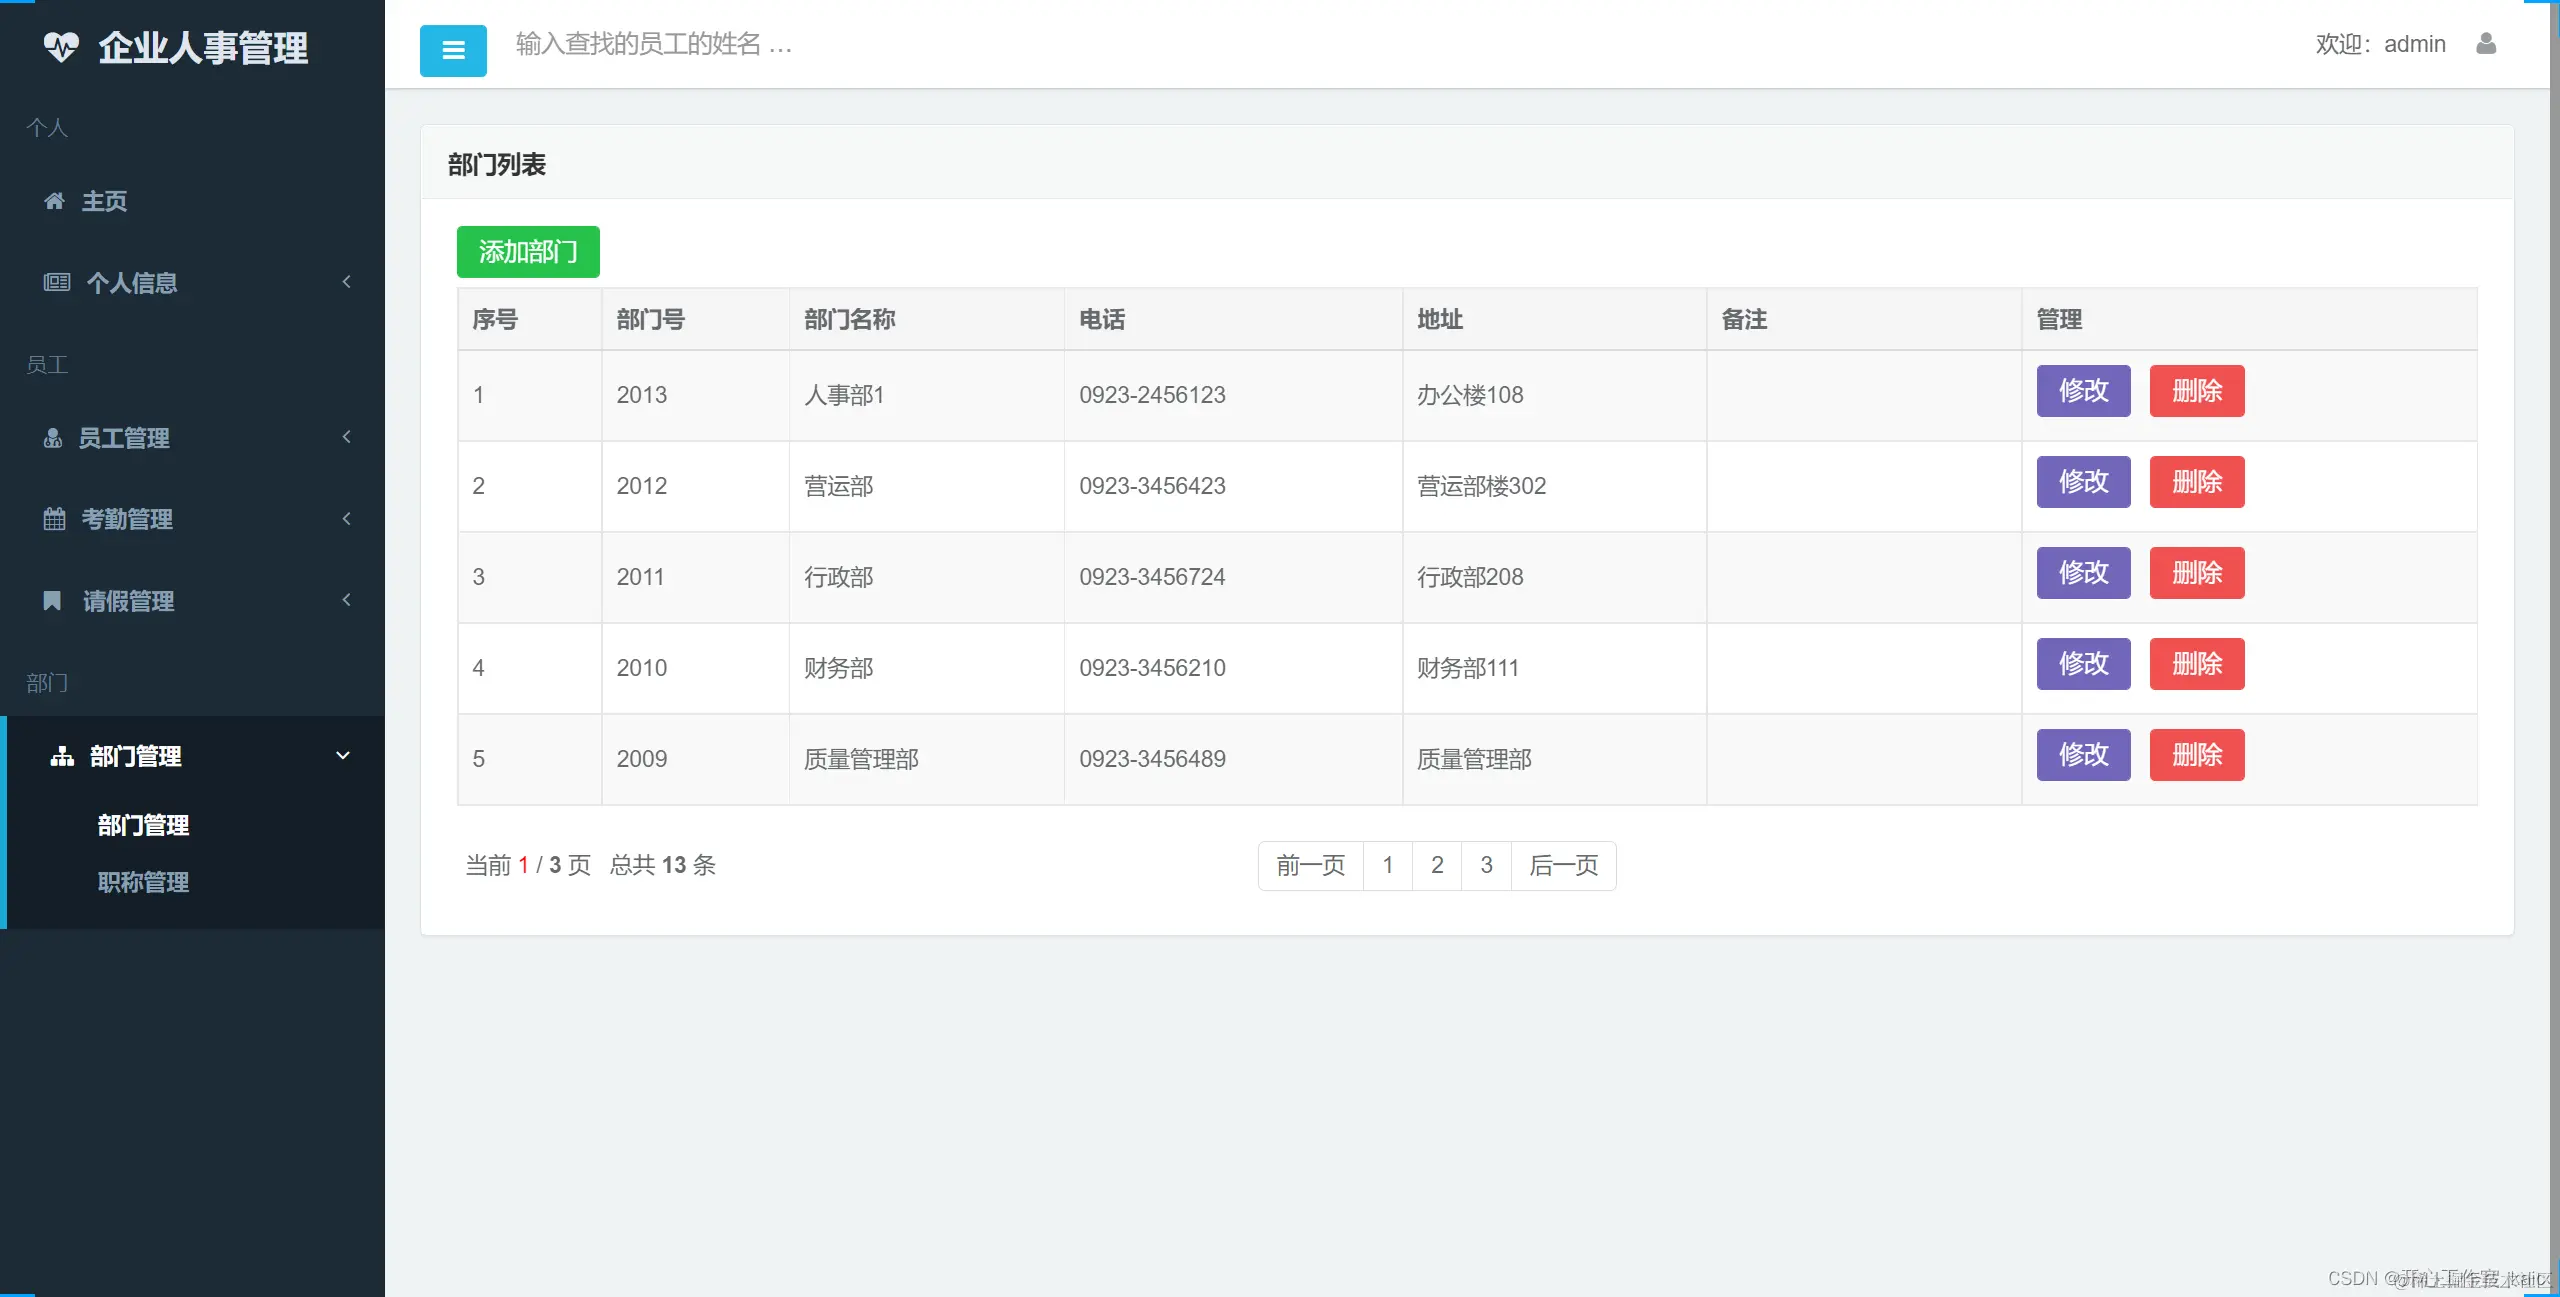Toggle sidebar with hamburger menu button

(453, 50)
